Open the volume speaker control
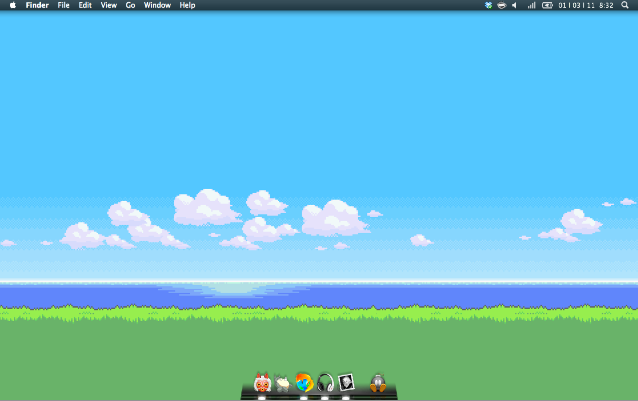638x401 pixels. click(x=515, y=5)
